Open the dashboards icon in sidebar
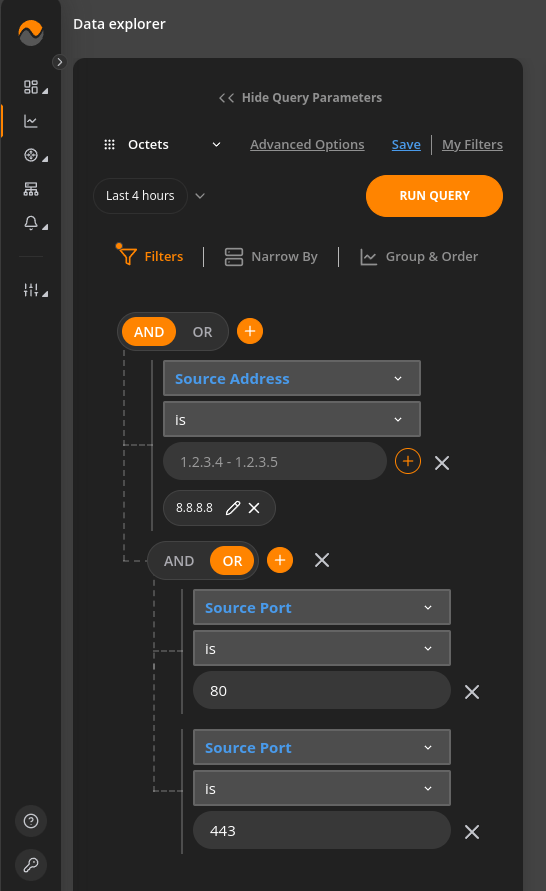The width and height of the screenshot is (546, 891). point(31,87)
